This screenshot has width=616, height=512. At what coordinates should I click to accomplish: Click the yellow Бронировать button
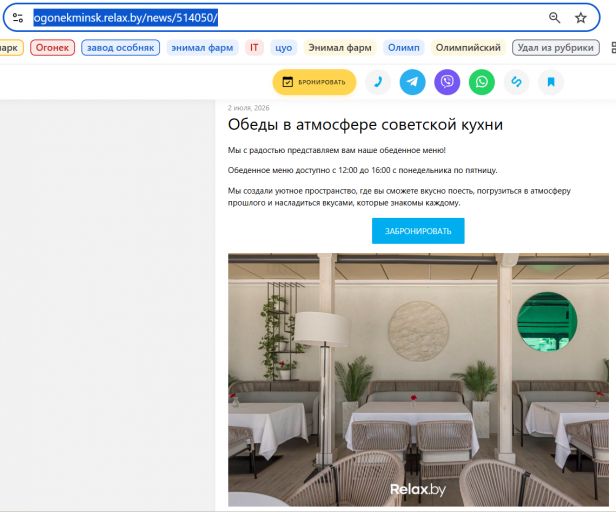coord(314,82)
